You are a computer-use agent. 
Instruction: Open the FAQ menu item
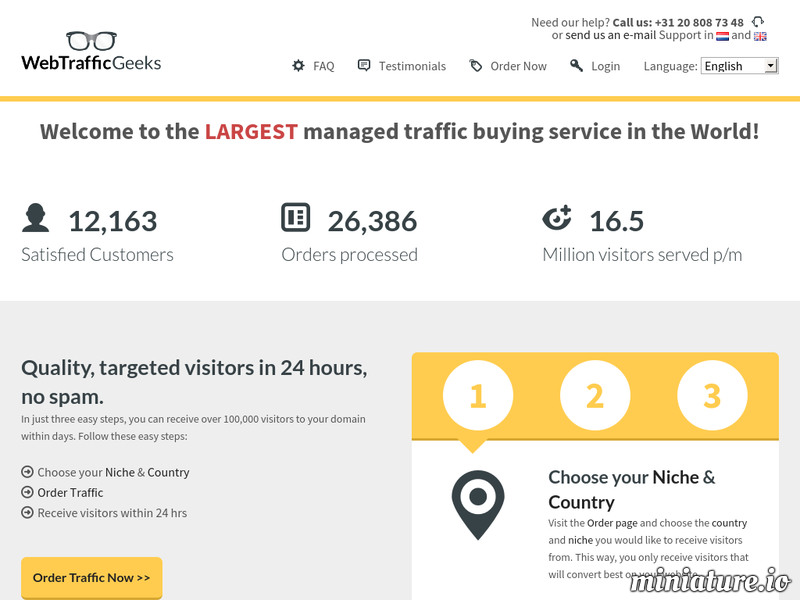tap(323, 65)
